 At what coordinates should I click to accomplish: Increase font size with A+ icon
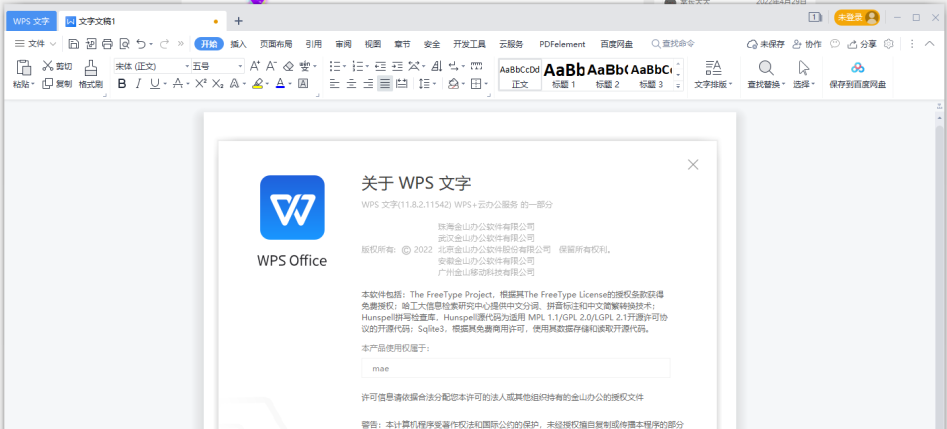255,66
